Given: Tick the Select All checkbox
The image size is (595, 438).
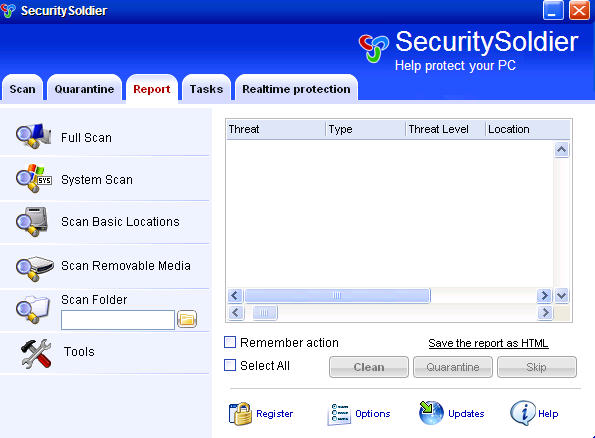Looking at the screenshot, I should (x=230, y=365).
